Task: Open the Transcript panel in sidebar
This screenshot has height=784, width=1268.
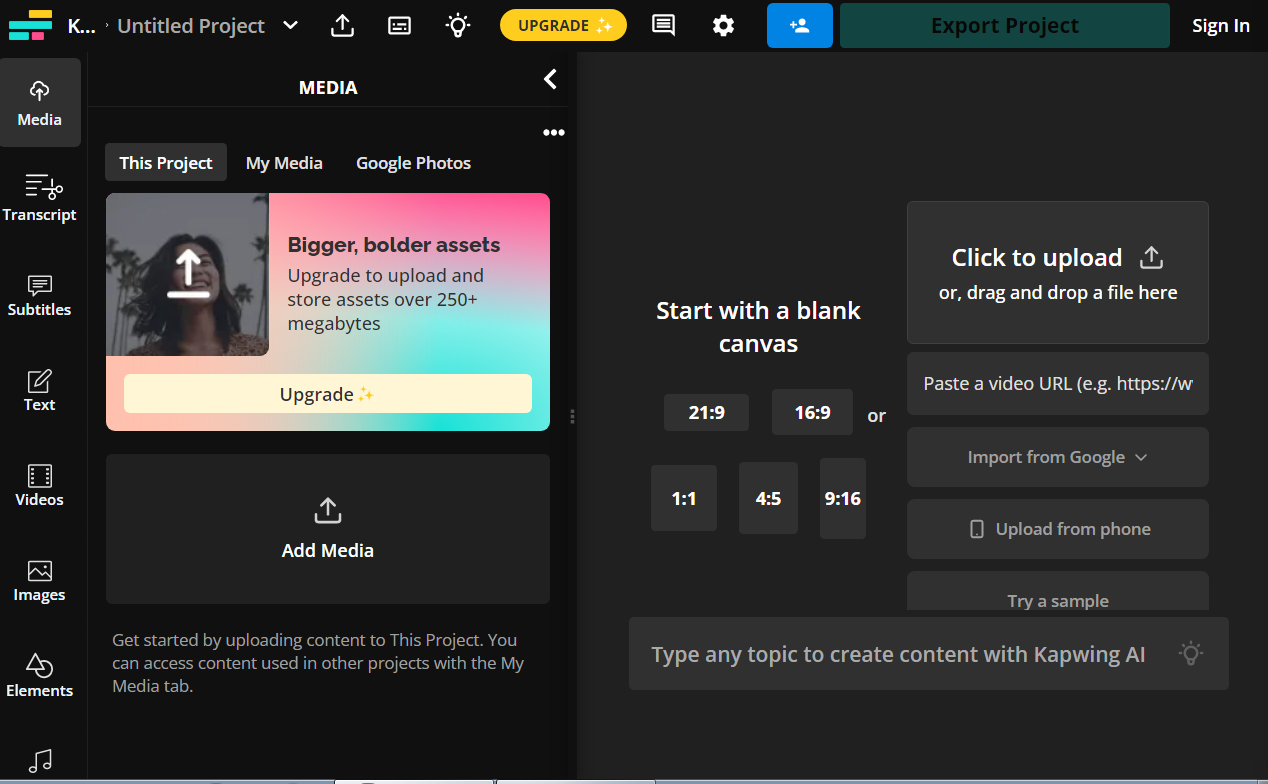Action: pyautogui.click(x=40, y=198)
